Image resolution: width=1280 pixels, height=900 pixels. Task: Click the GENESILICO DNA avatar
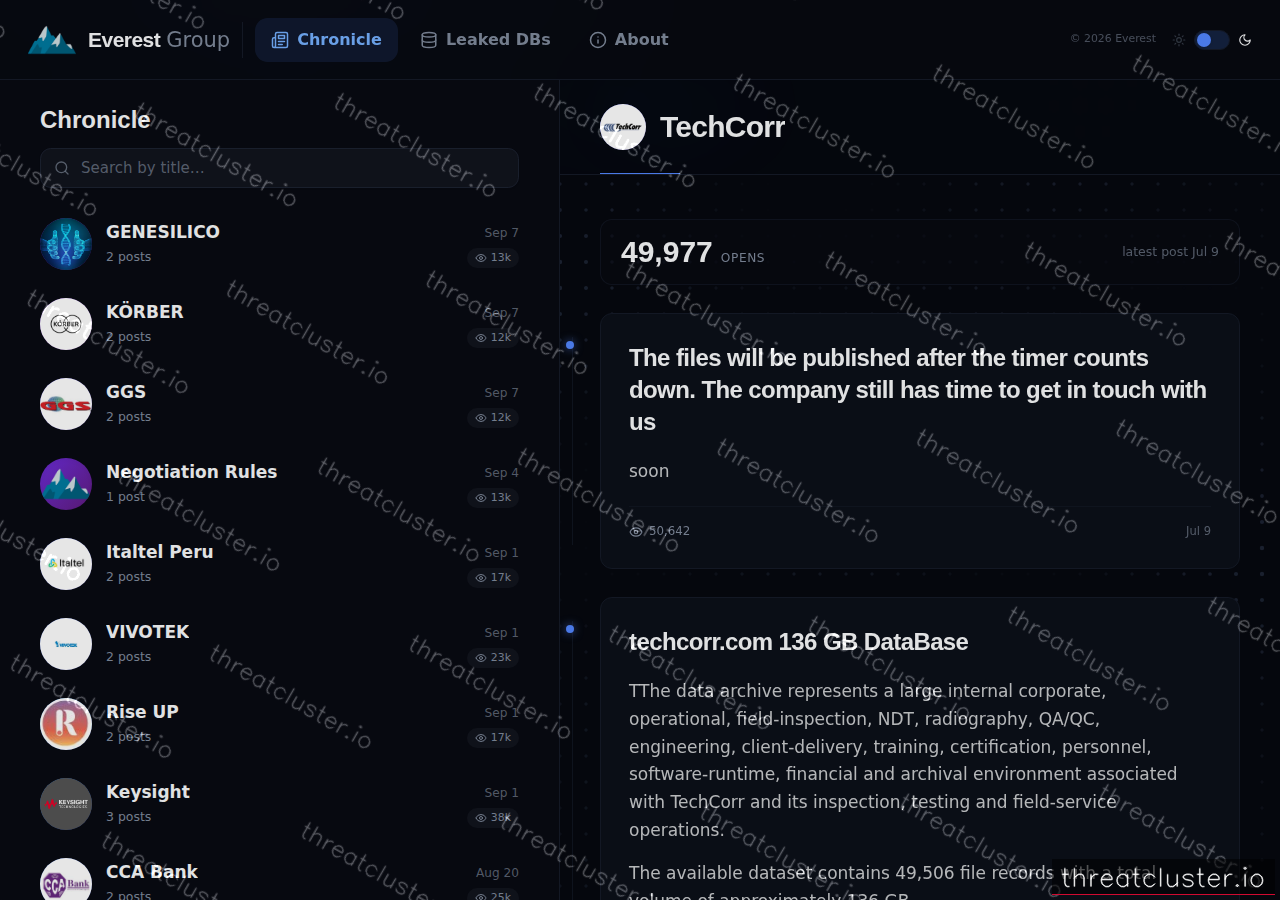click(66, 244)
